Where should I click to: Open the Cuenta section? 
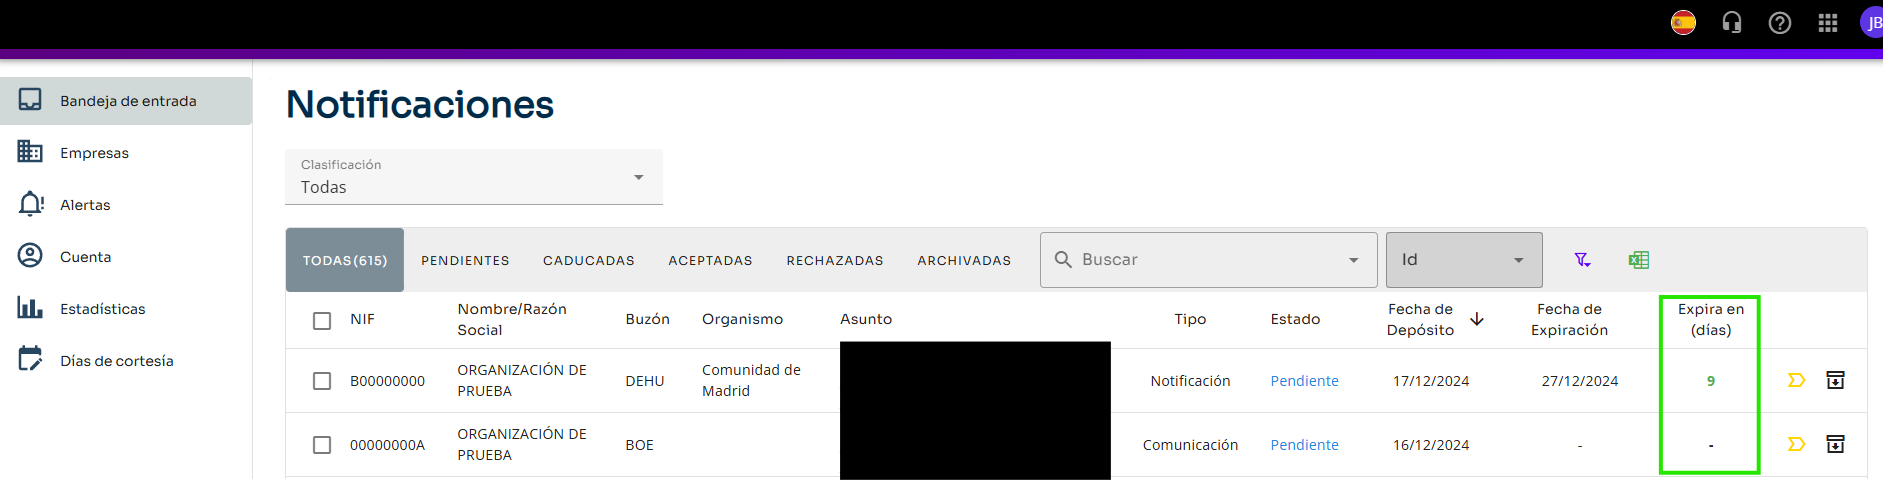(x=126, y=257)
